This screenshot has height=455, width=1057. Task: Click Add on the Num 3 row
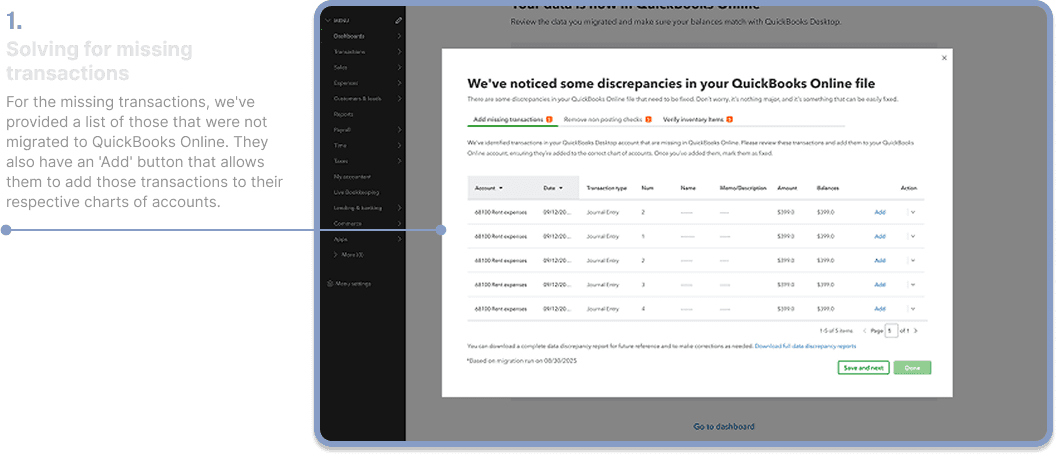tap(880, 284)
